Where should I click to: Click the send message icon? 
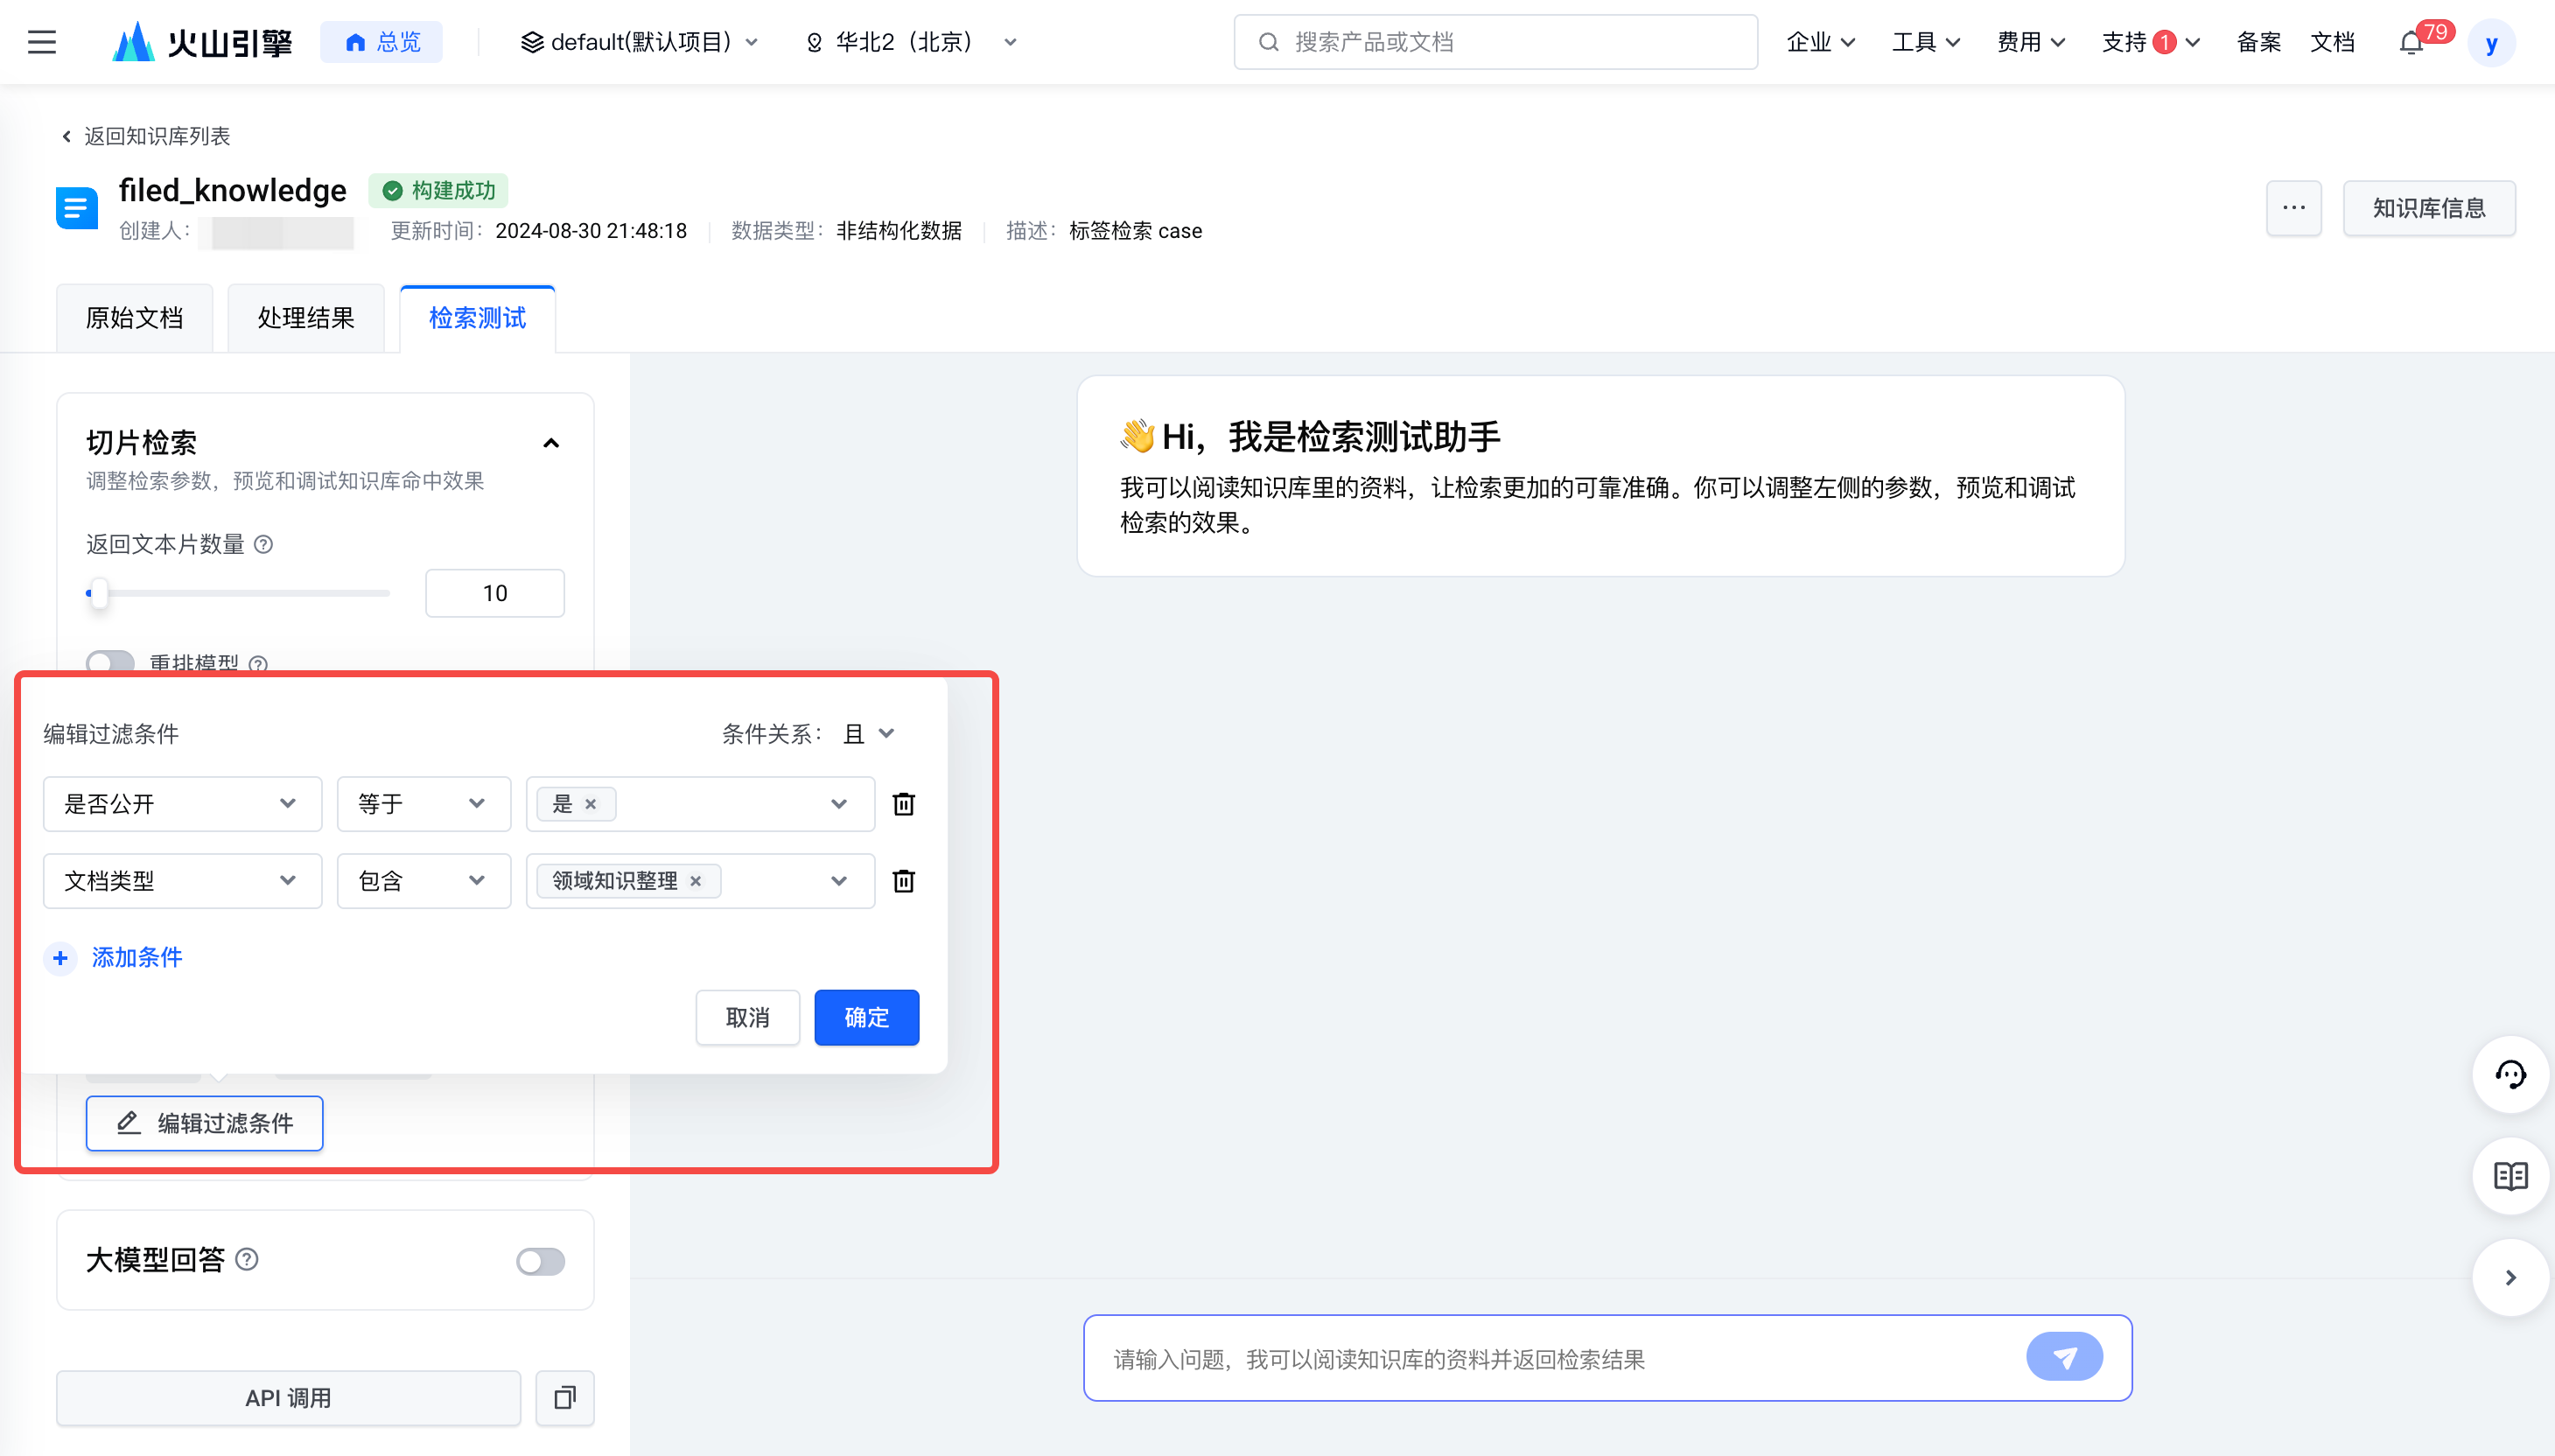click(2064, 1357)
